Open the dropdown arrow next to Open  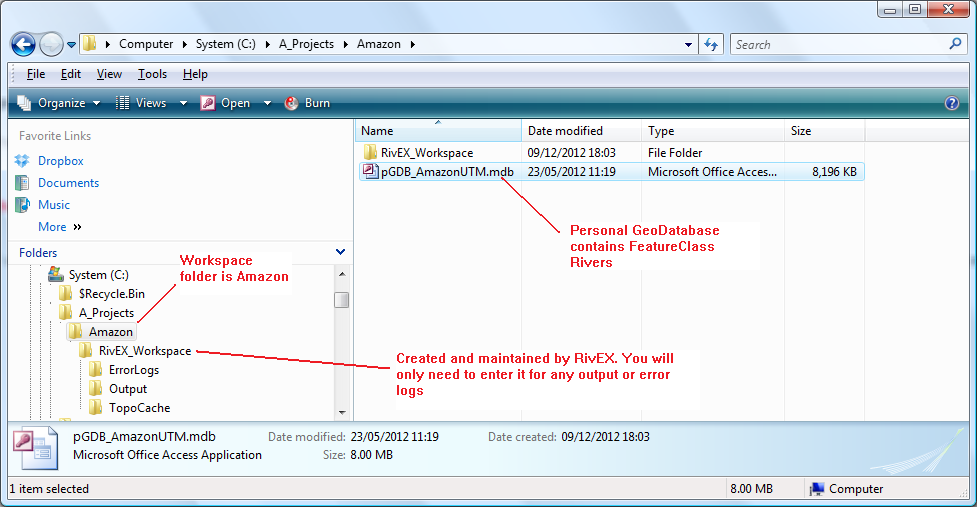(x=267, y=103)
